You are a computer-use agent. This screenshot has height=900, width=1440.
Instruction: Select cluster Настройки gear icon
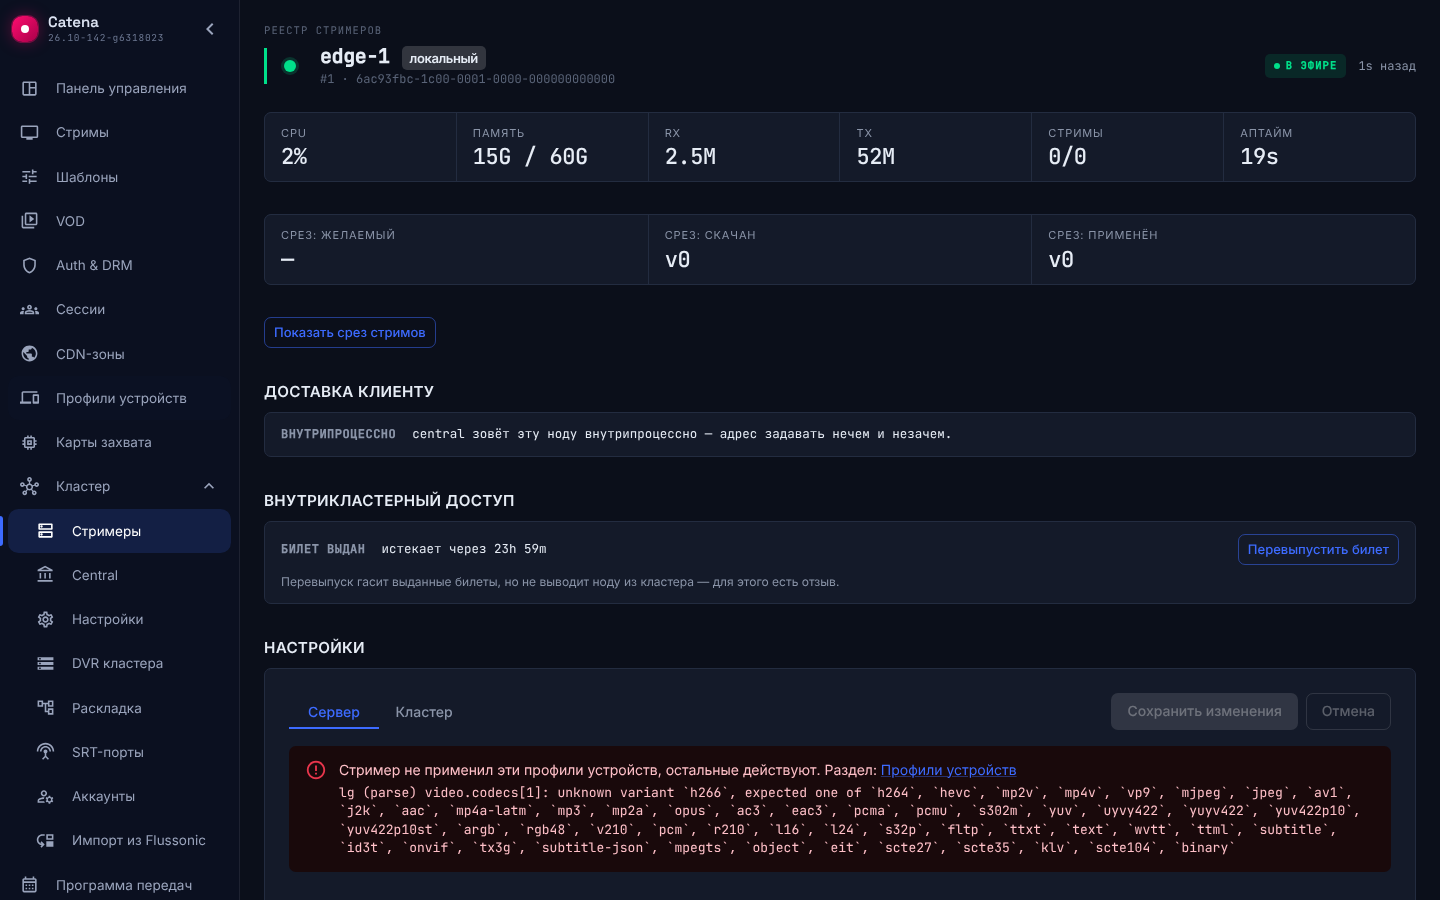pyautogui.click(x=46, y=619)
